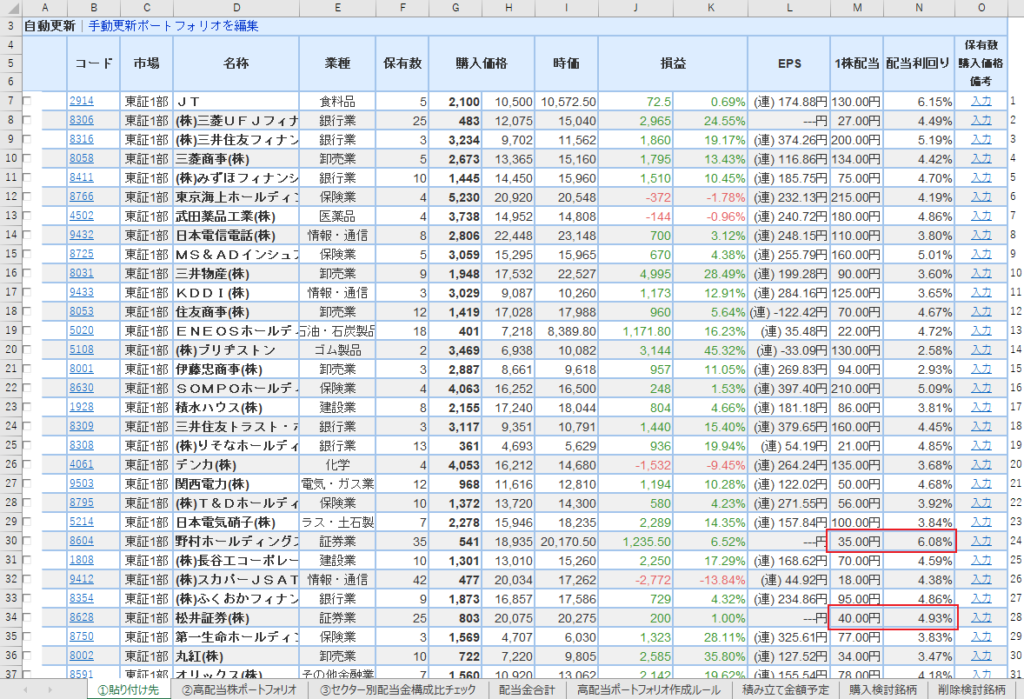Select the 損益 header cell

(x=673, y=63)
